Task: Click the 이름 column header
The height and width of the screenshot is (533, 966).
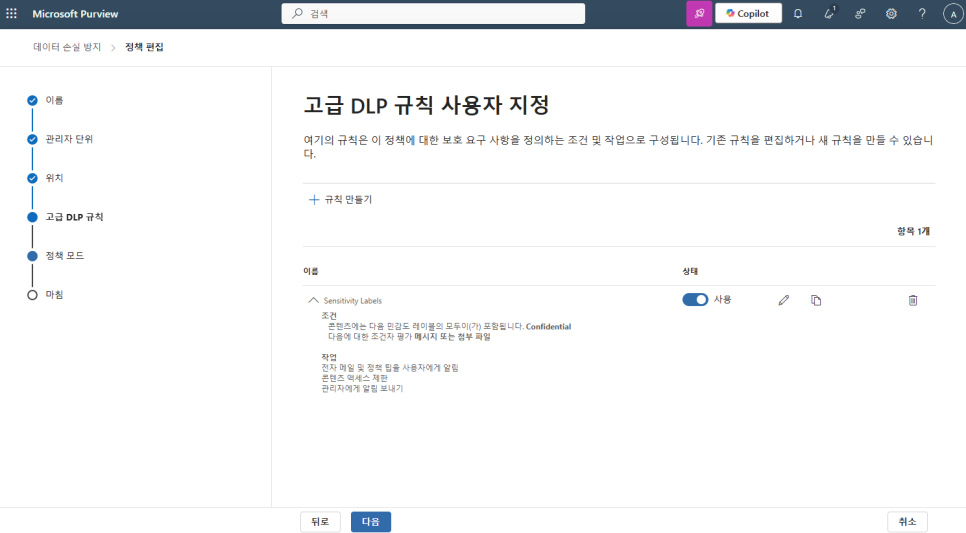Action: [x=310, y=271]
